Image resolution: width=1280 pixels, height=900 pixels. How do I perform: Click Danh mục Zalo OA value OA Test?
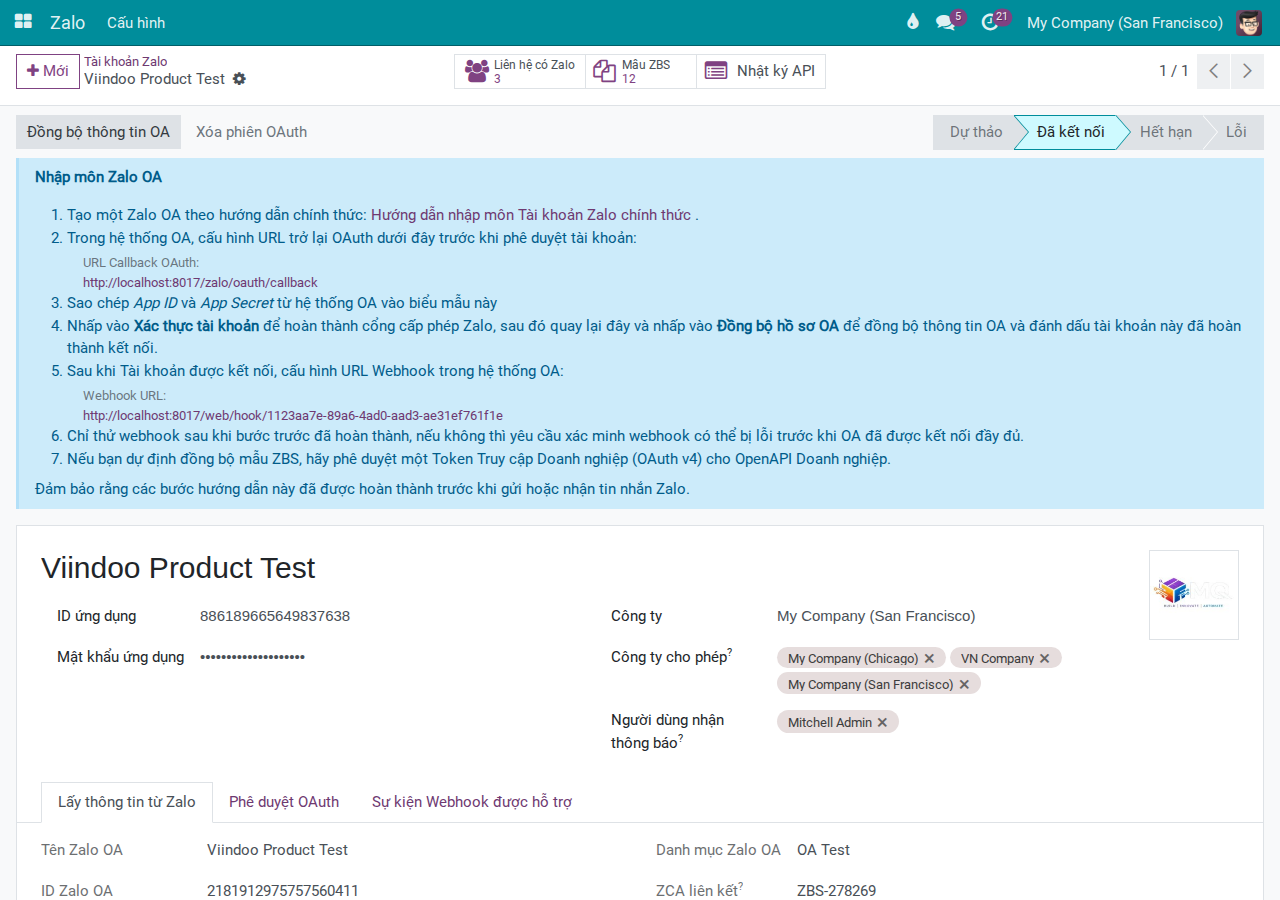click(x=823, y=850)
